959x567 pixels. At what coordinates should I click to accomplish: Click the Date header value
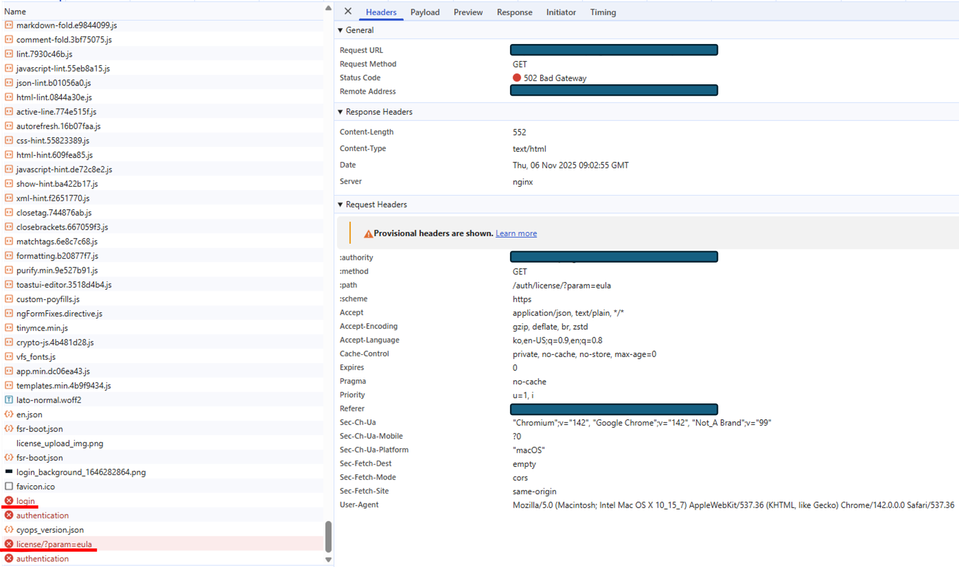coord(571,165)
